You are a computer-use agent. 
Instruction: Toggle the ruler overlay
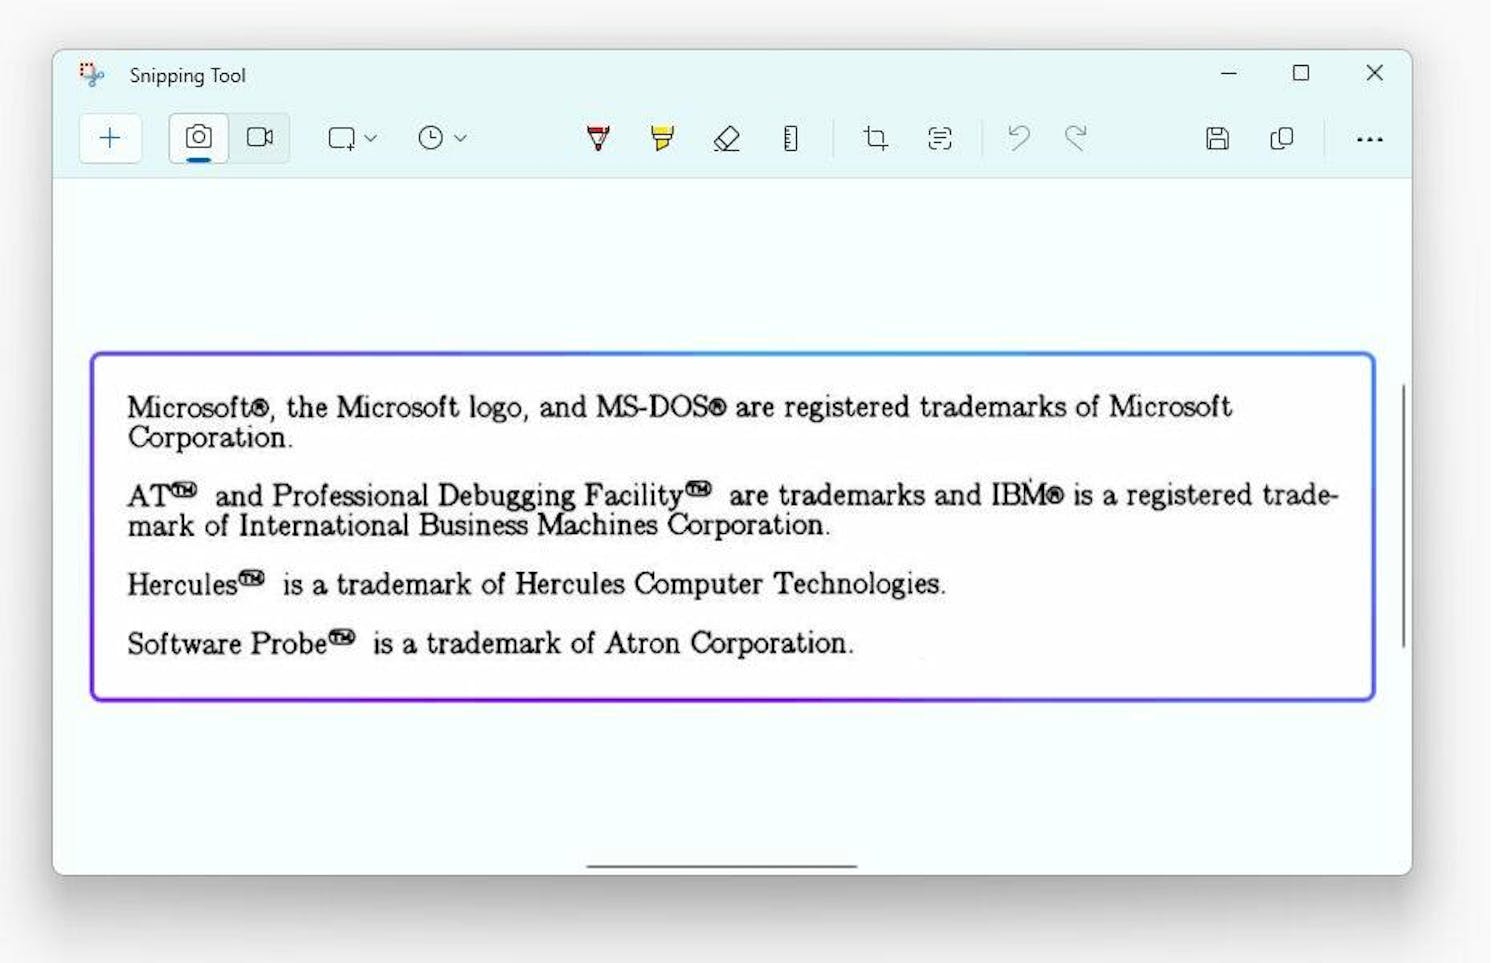point(791,139)
